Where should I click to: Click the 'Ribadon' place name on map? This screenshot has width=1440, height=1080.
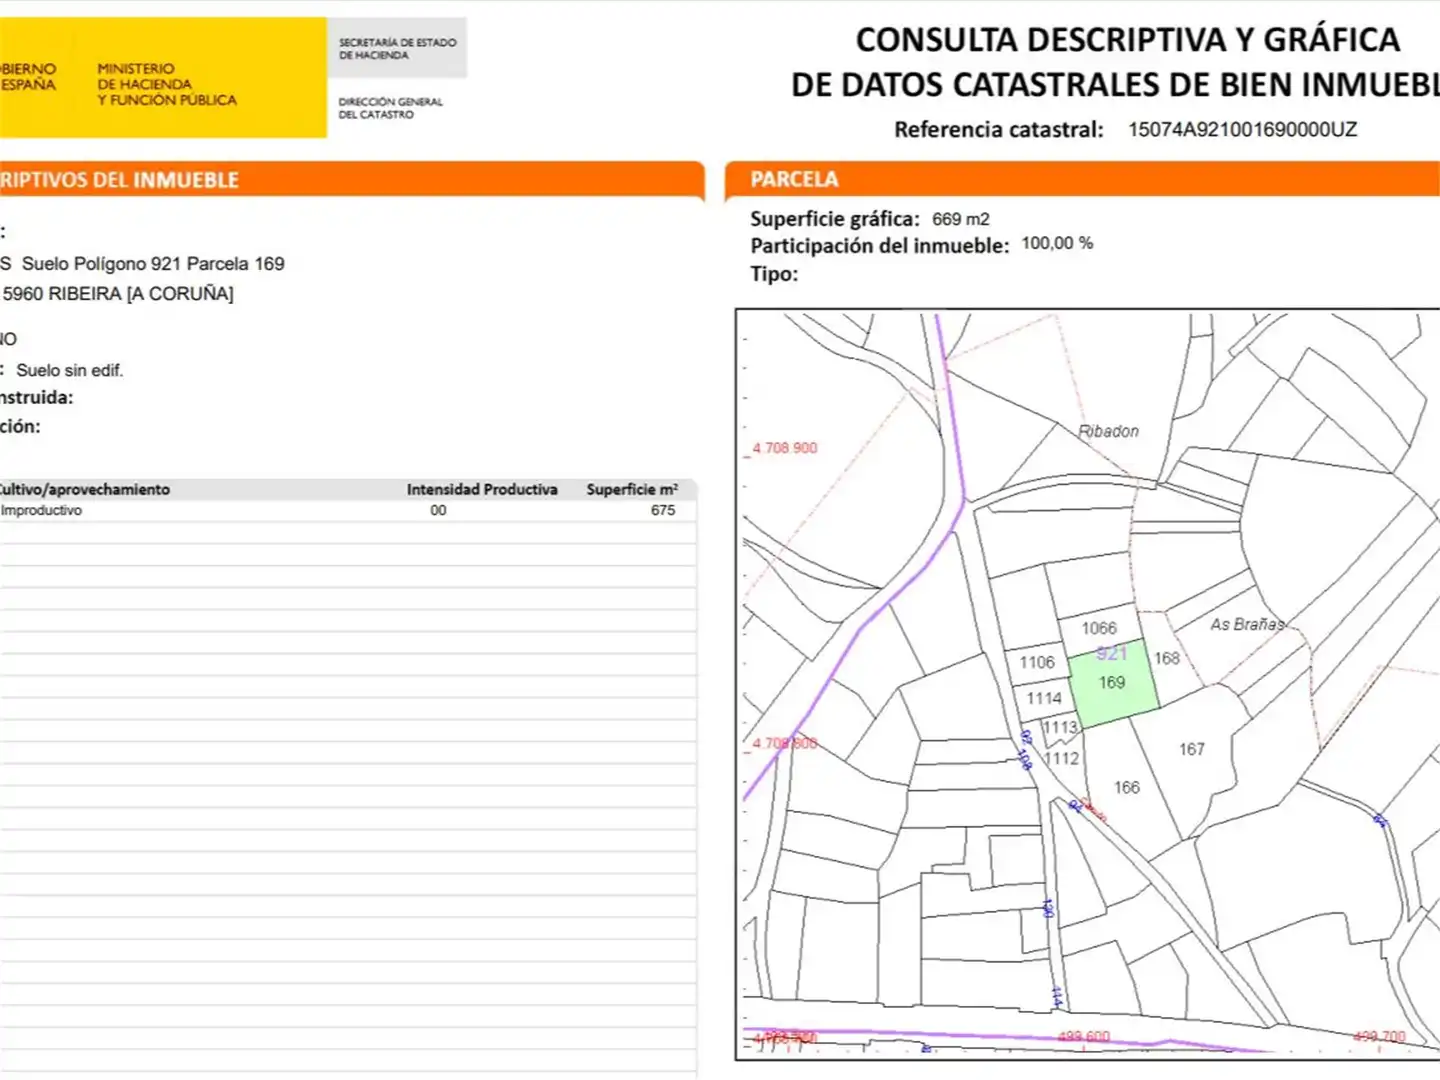click(x=1108, y=431)
